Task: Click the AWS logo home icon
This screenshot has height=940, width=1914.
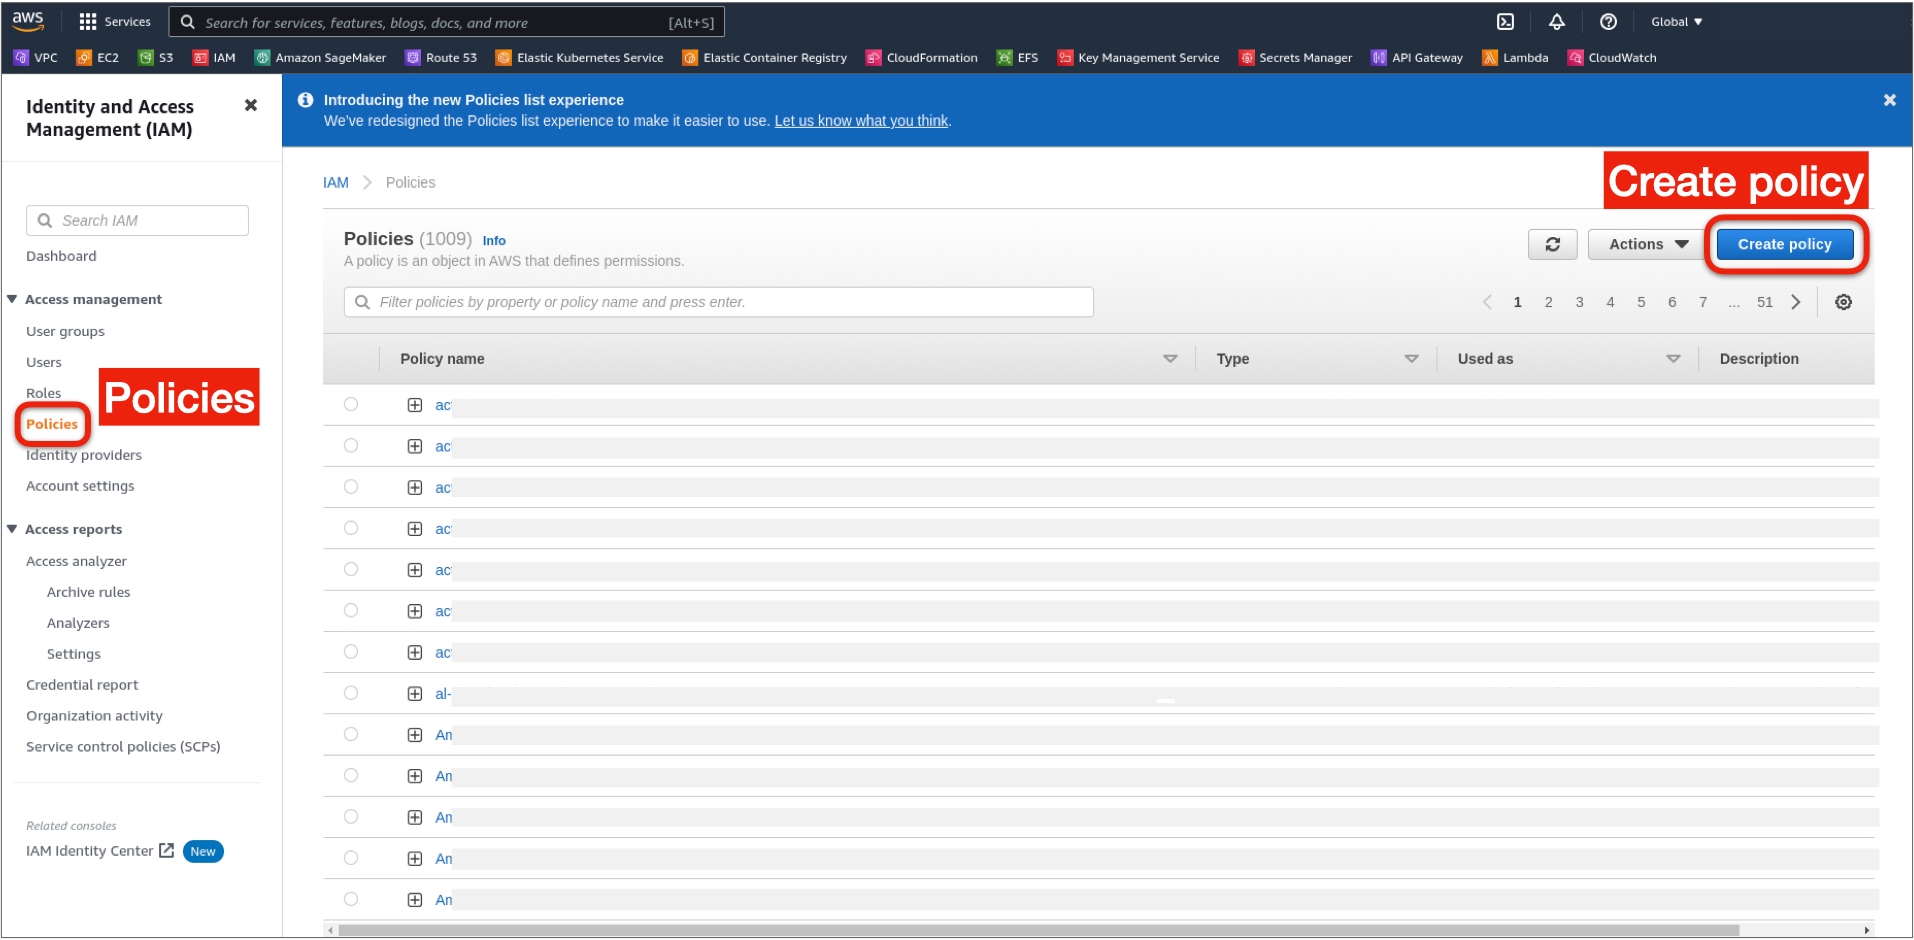Action: [28, 20]
